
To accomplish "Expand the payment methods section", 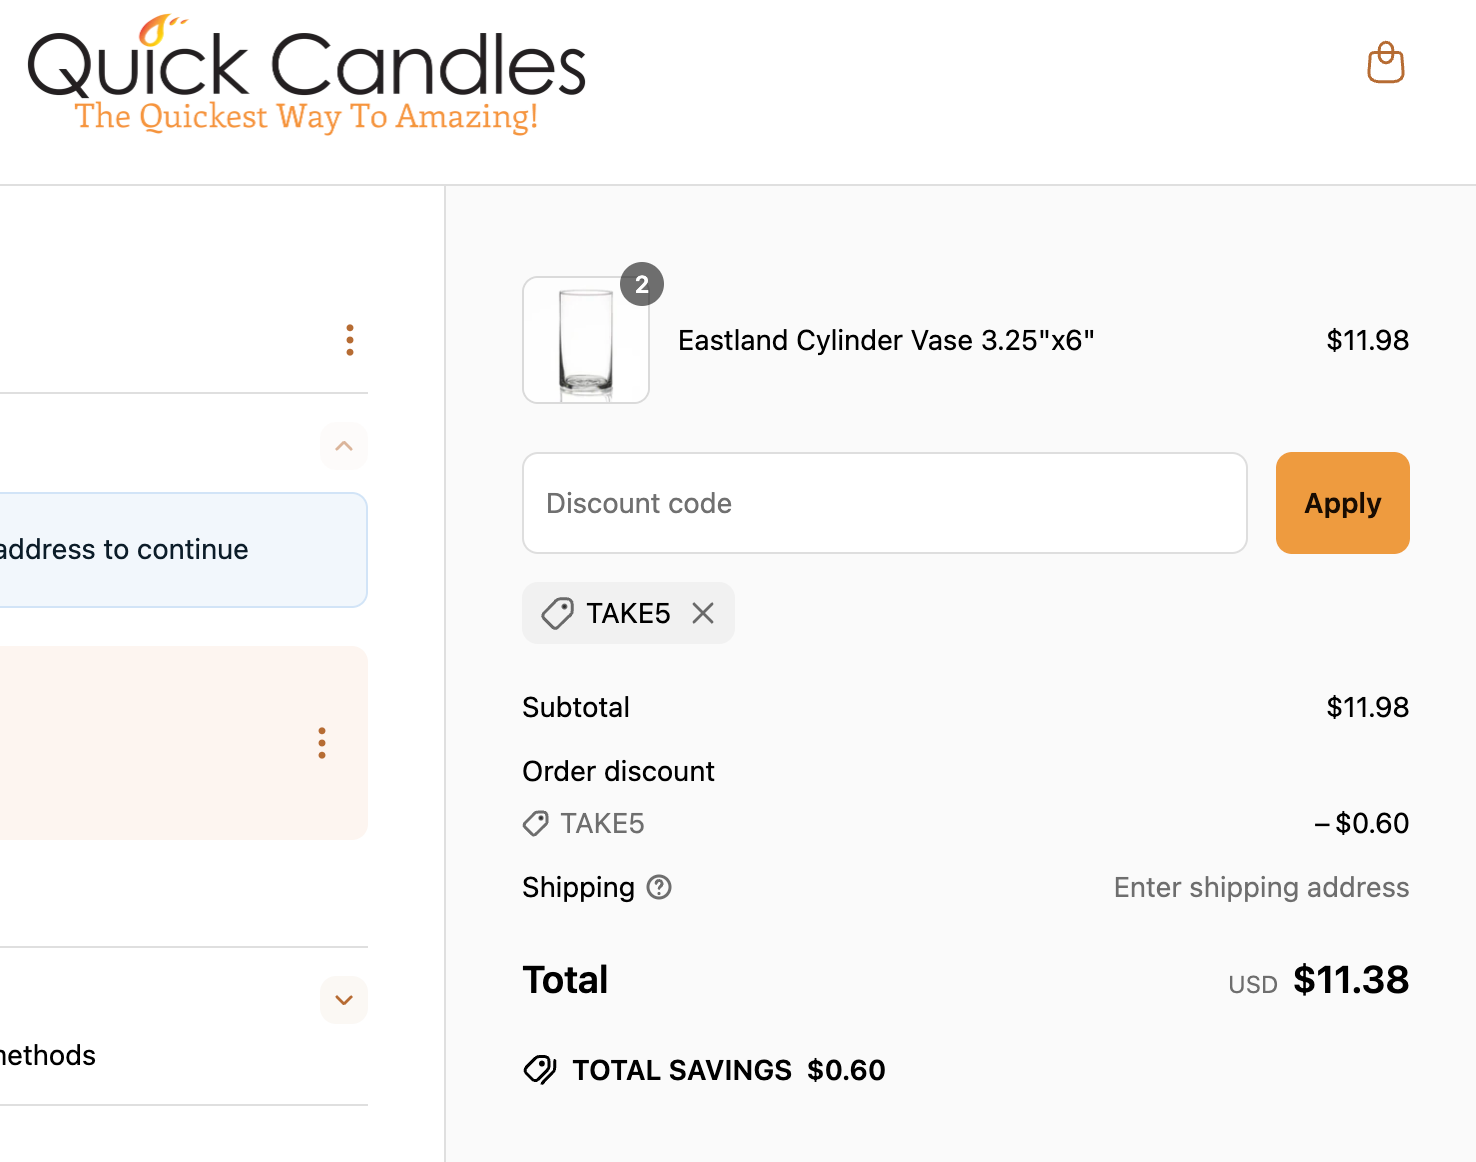I will (x=343, y=1000).
